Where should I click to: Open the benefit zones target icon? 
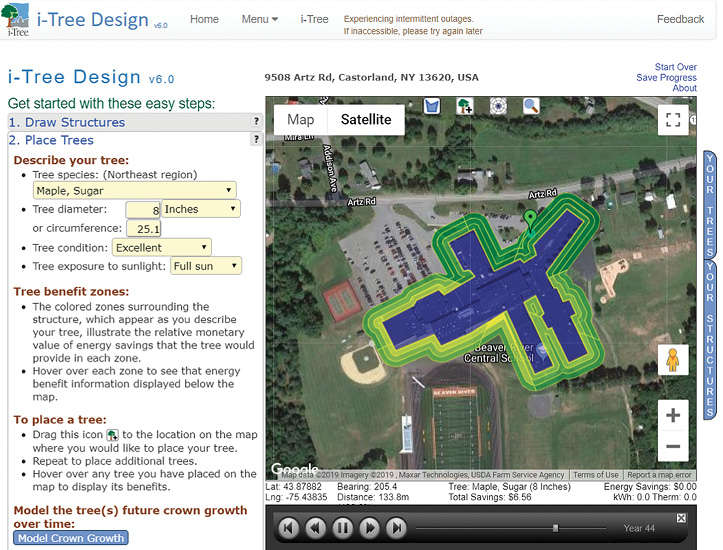498,106
